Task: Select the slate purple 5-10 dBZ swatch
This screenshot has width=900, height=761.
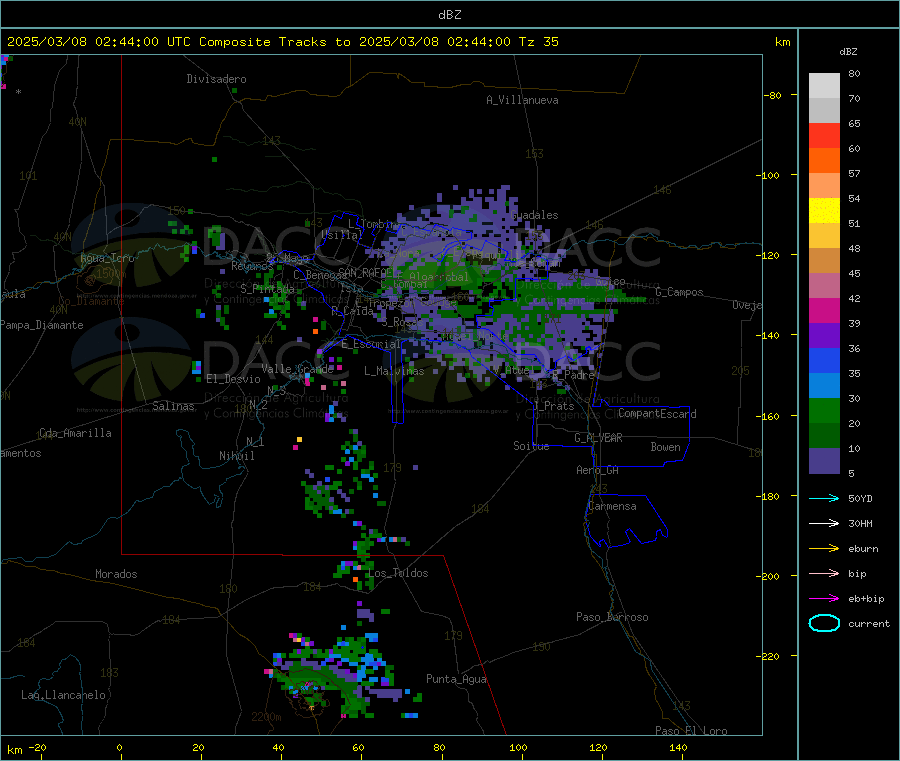Action: (824, 461)
